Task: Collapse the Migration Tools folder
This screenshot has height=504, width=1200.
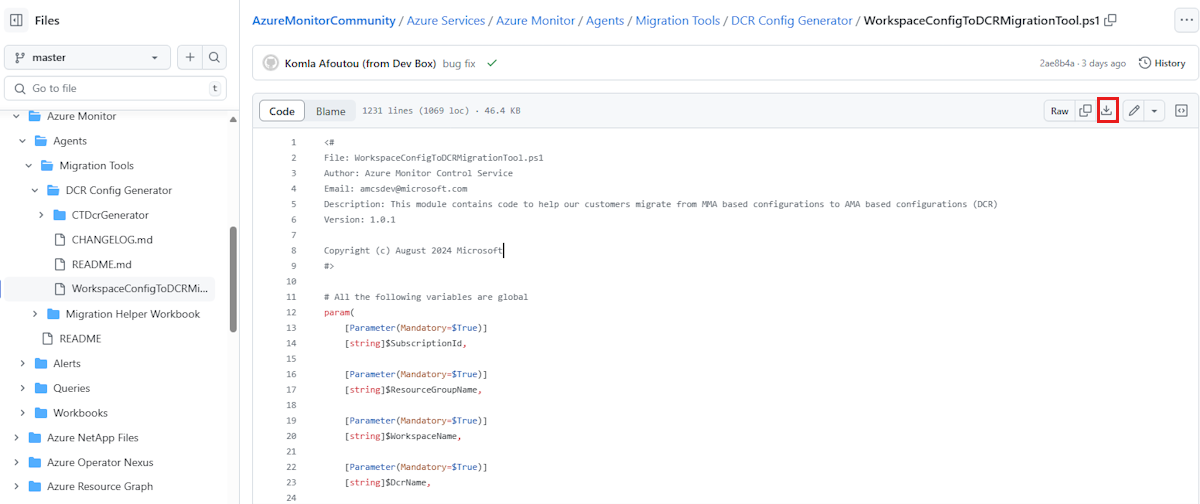Action: click(x=29, y=166)
